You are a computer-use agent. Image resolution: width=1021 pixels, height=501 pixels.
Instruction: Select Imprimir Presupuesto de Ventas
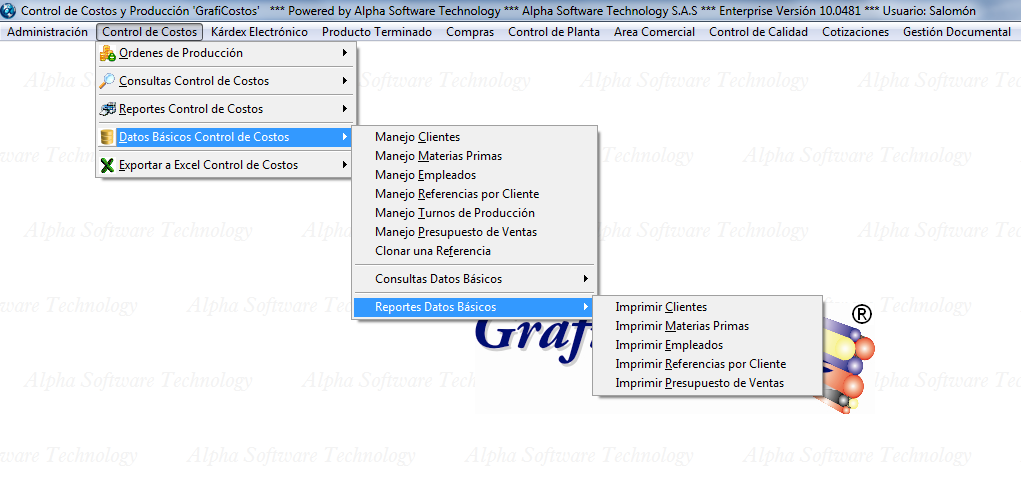point(699,383)
